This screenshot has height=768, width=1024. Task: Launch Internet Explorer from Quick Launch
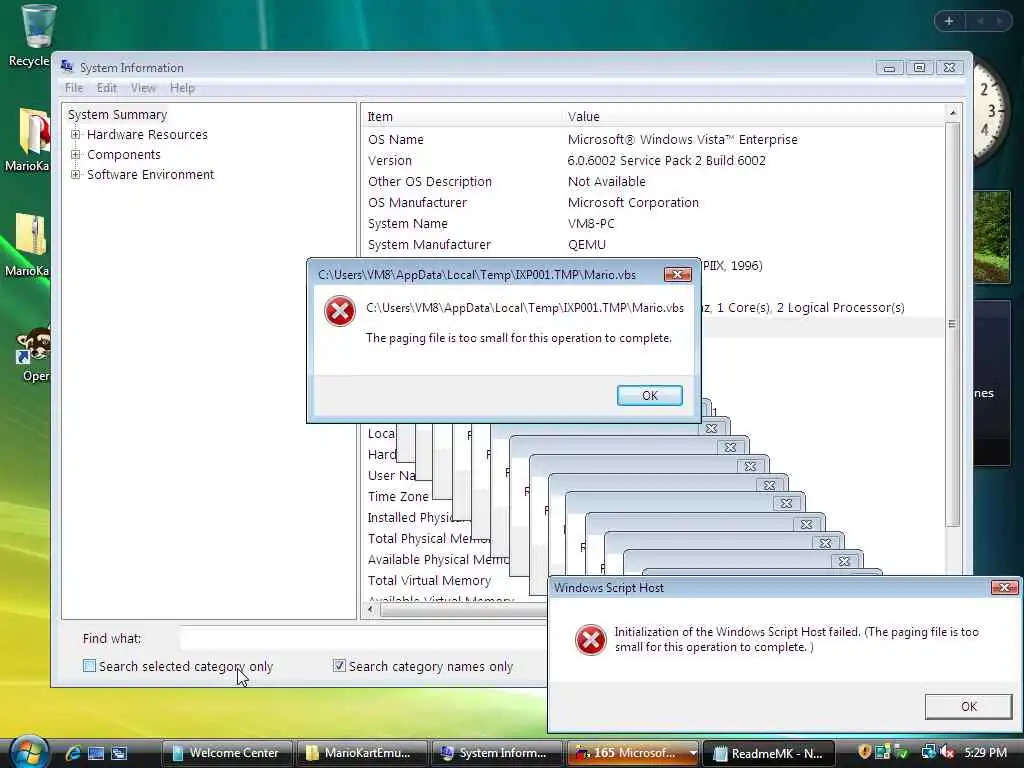click(x=72, y=753)
